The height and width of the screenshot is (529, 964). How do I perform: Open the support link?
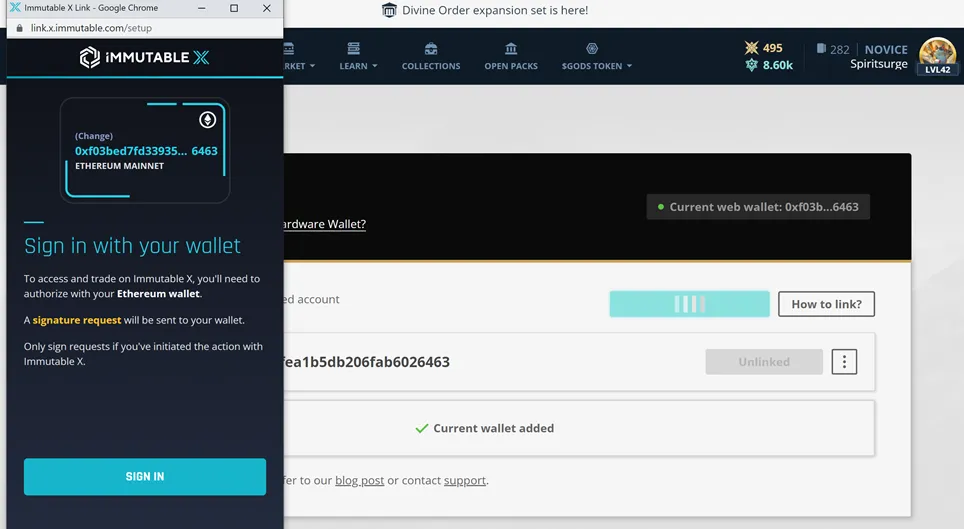click(x=465, y=480)
